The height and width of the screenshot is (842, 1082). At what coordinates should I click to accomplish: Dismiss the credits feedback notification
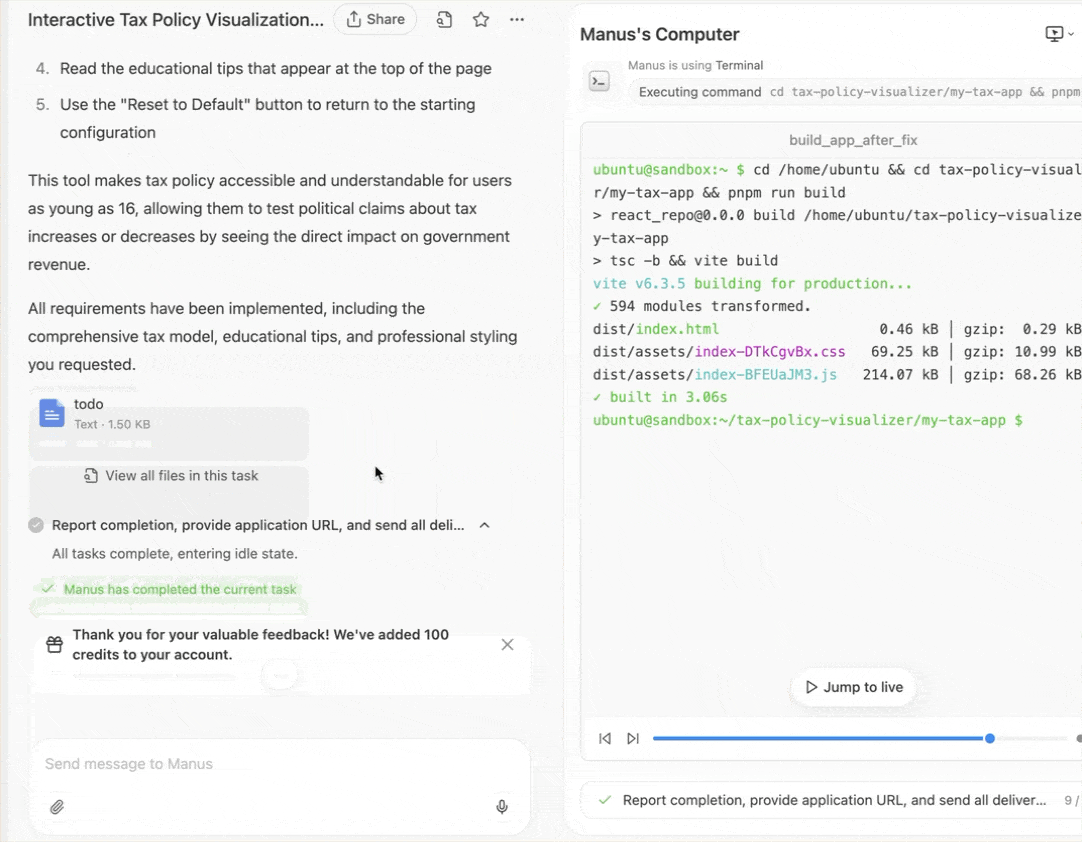point(507,645)
